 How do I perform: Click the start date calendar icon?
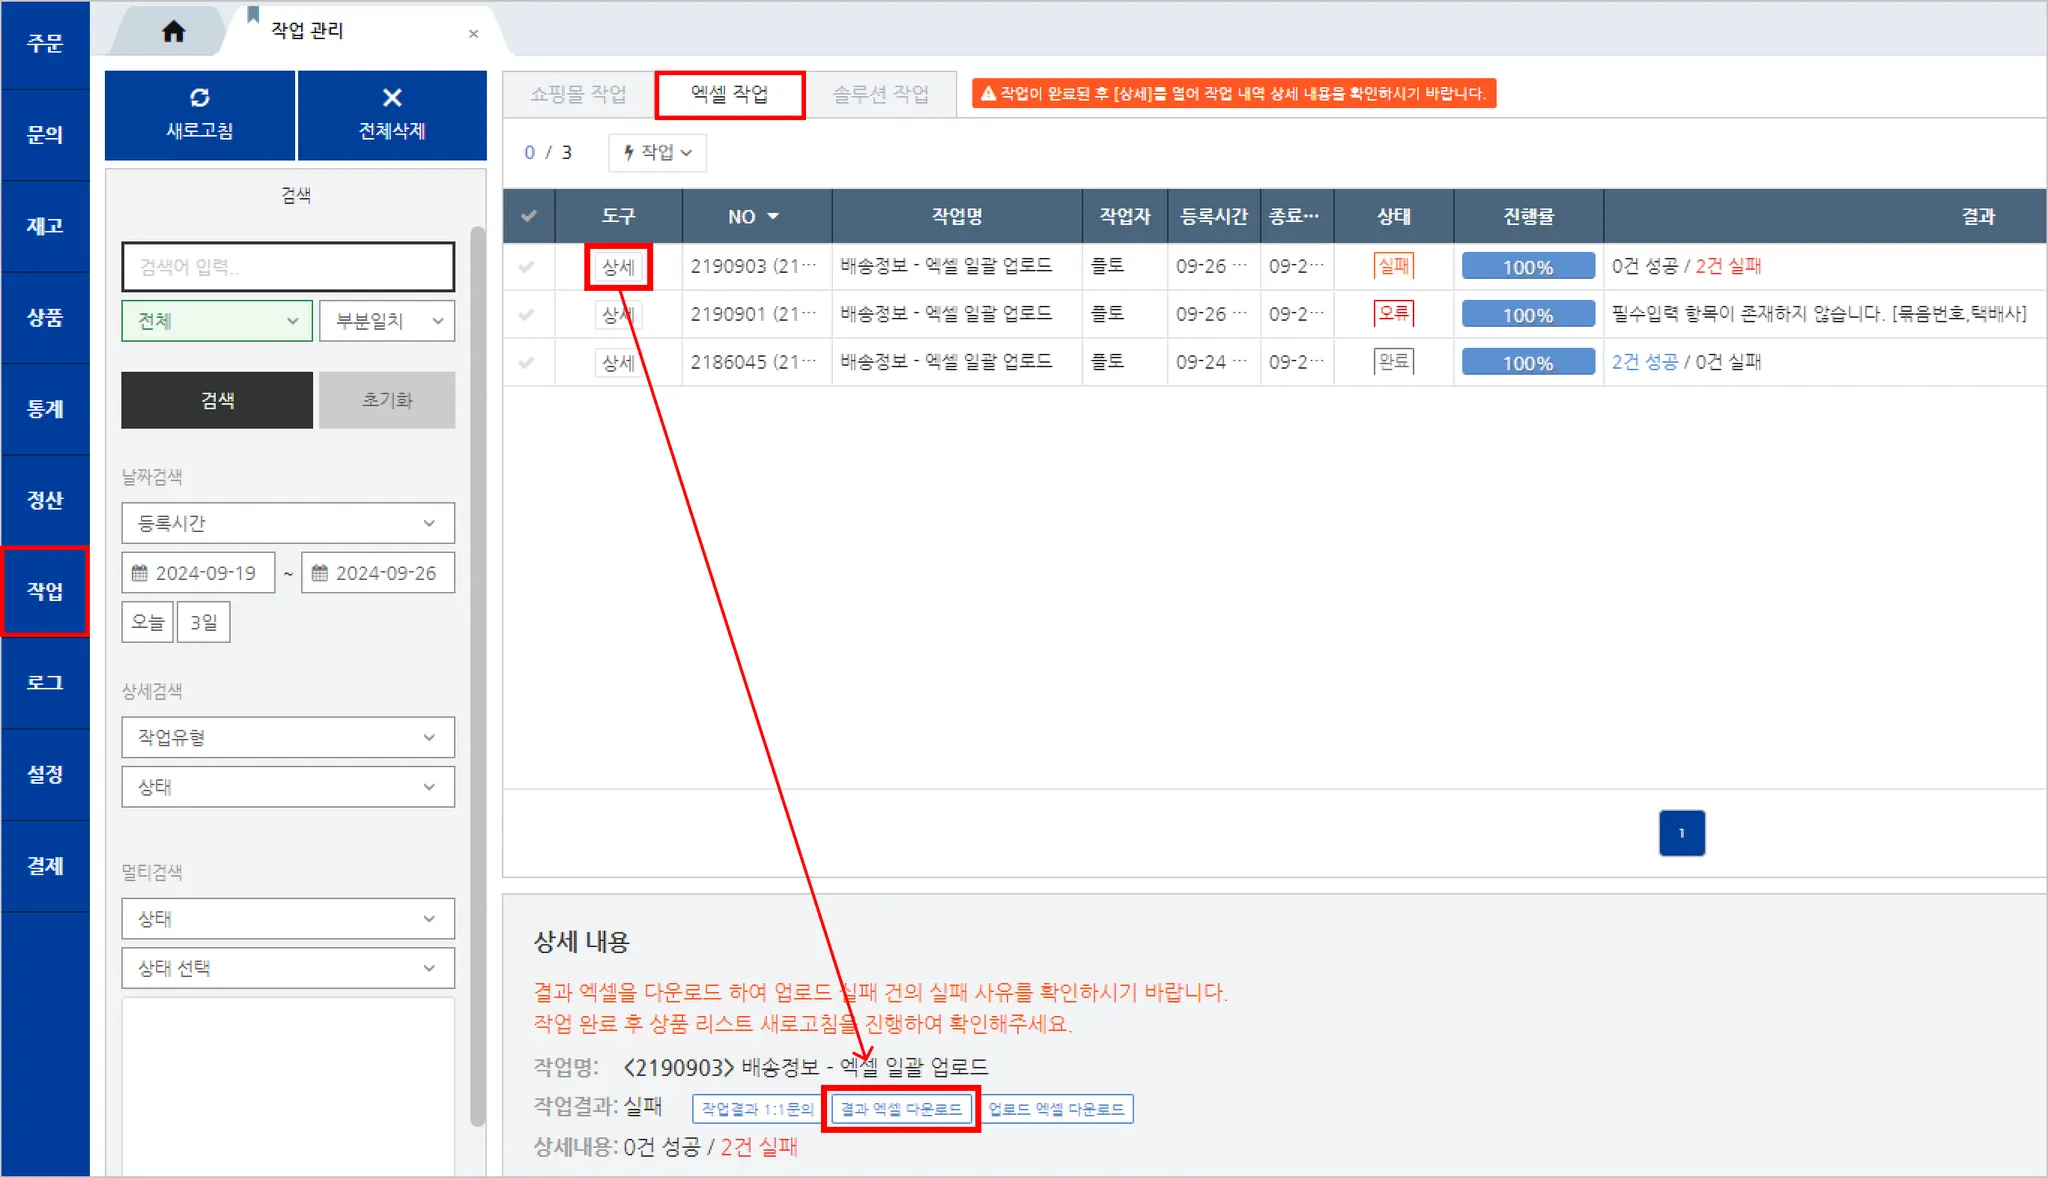(x=140, y=573)
